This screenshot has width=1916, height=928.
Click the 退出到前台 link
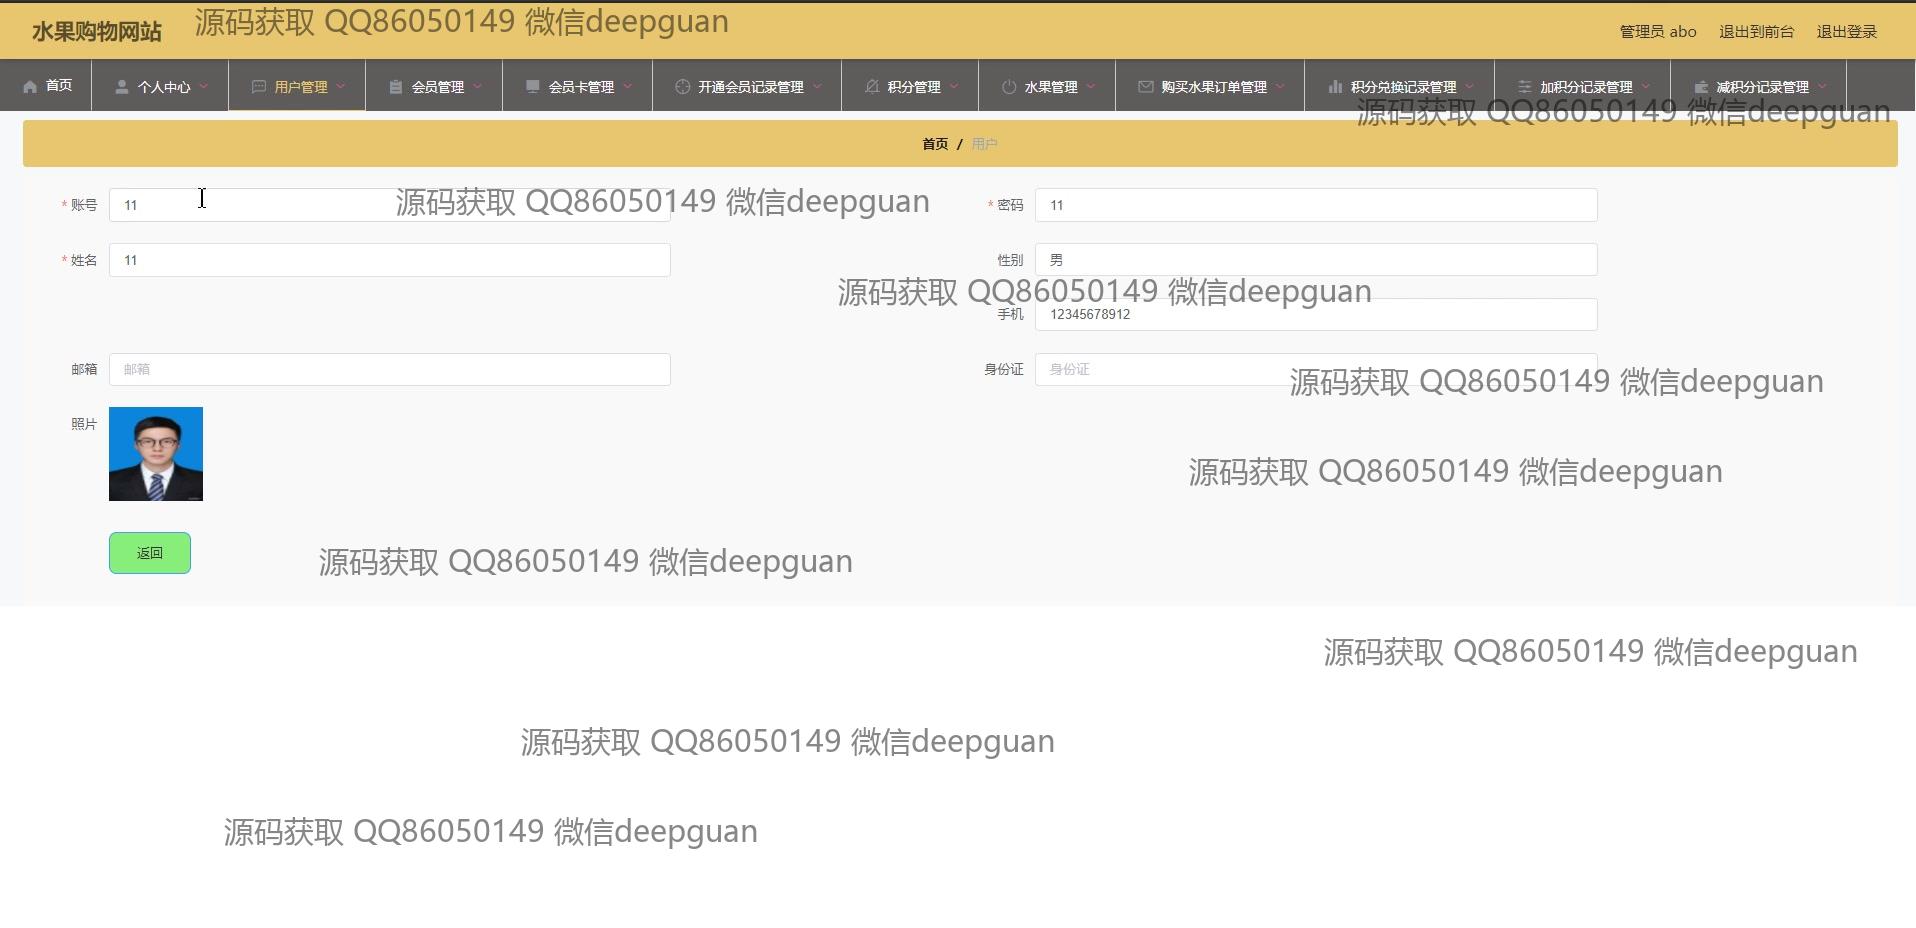click(1756, 32)
